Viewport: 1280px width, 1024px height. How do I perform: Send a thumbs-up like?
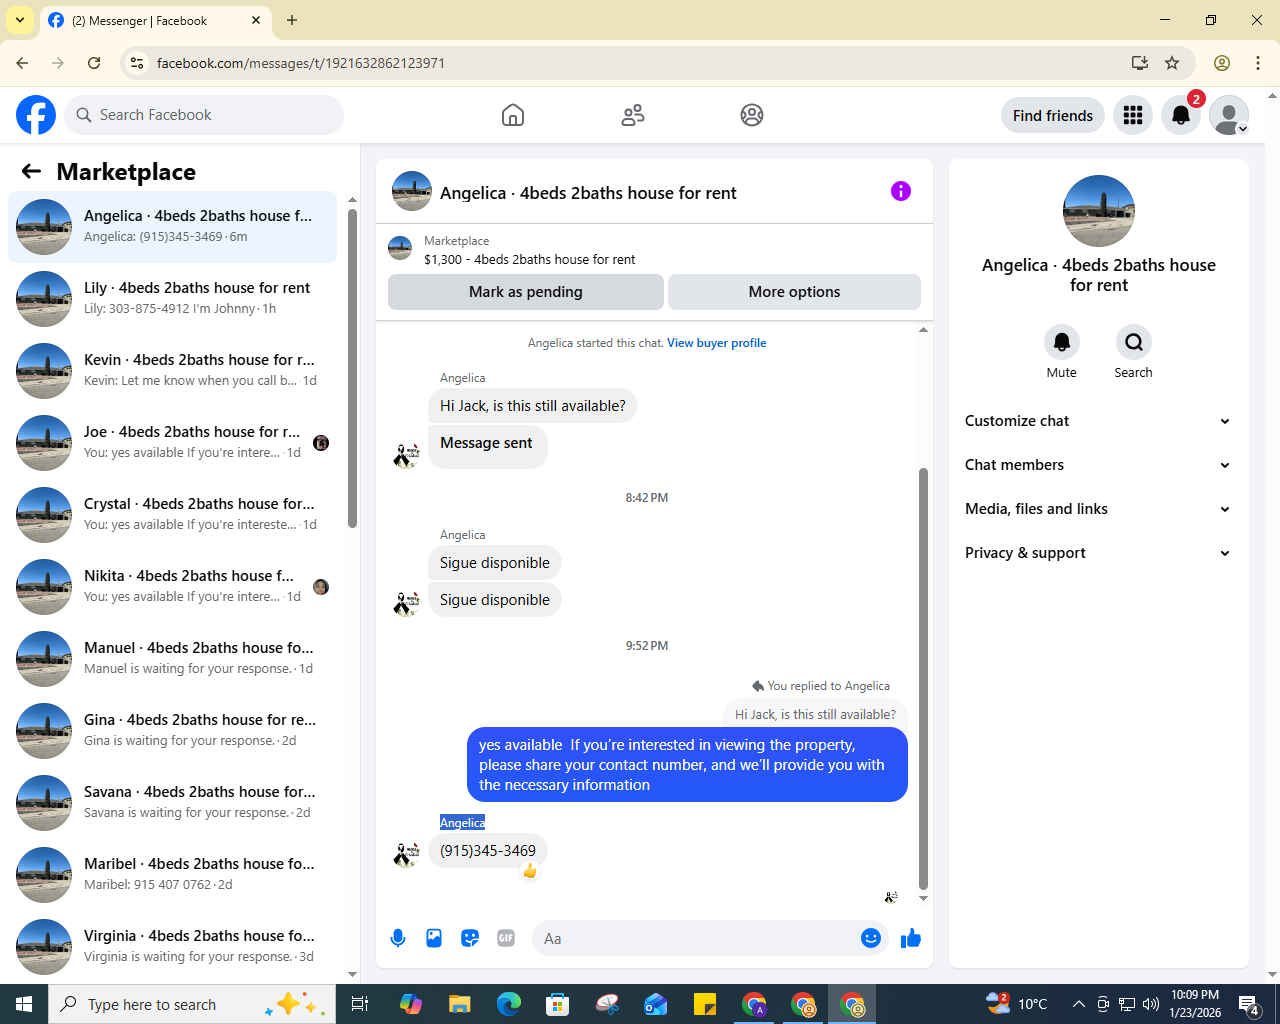911,938
